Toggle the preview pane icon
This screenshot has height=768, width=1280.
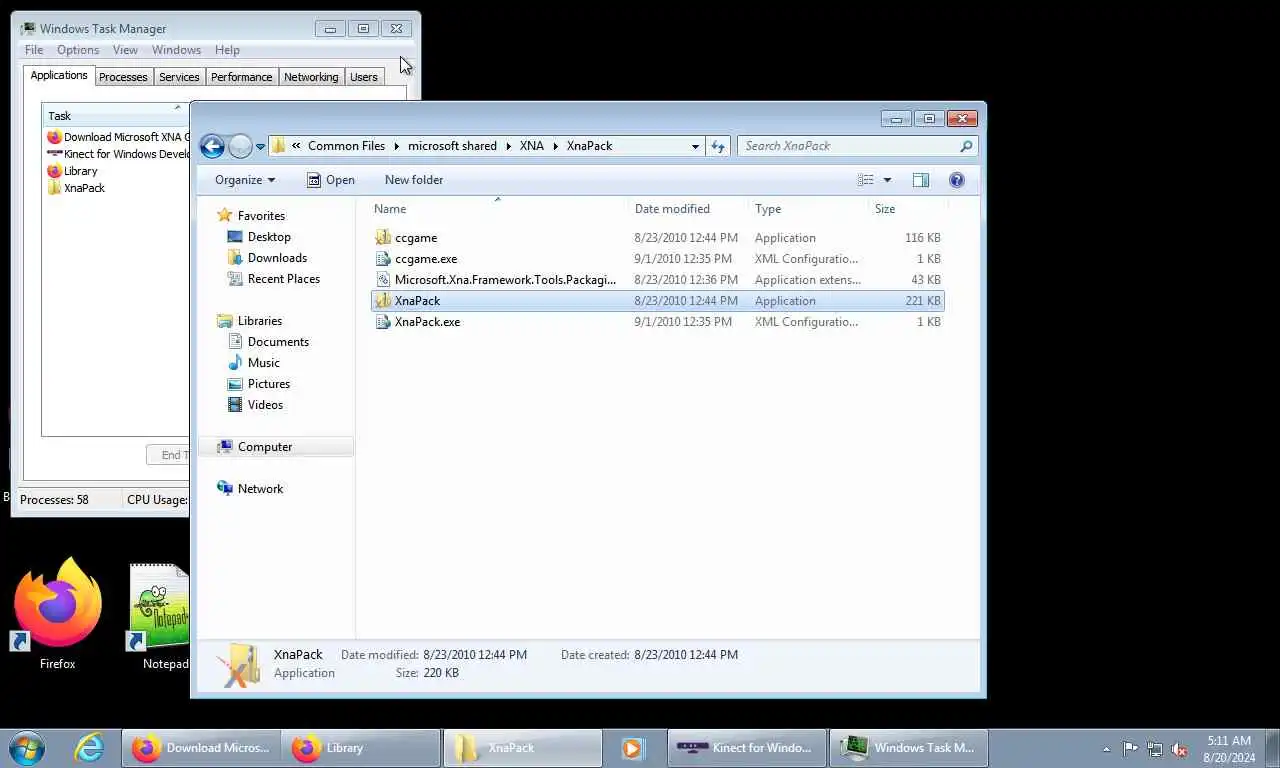921,180
